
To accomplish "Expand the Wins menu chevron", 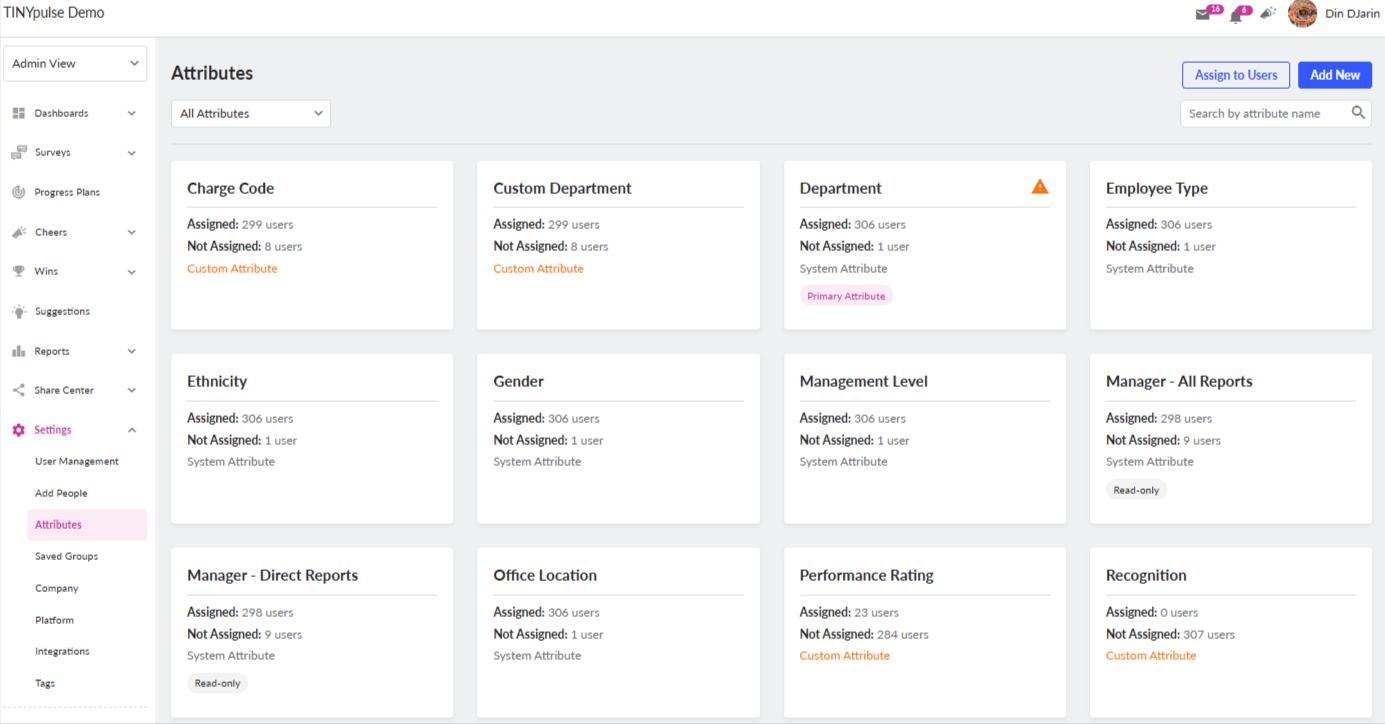I will (132, 271).
